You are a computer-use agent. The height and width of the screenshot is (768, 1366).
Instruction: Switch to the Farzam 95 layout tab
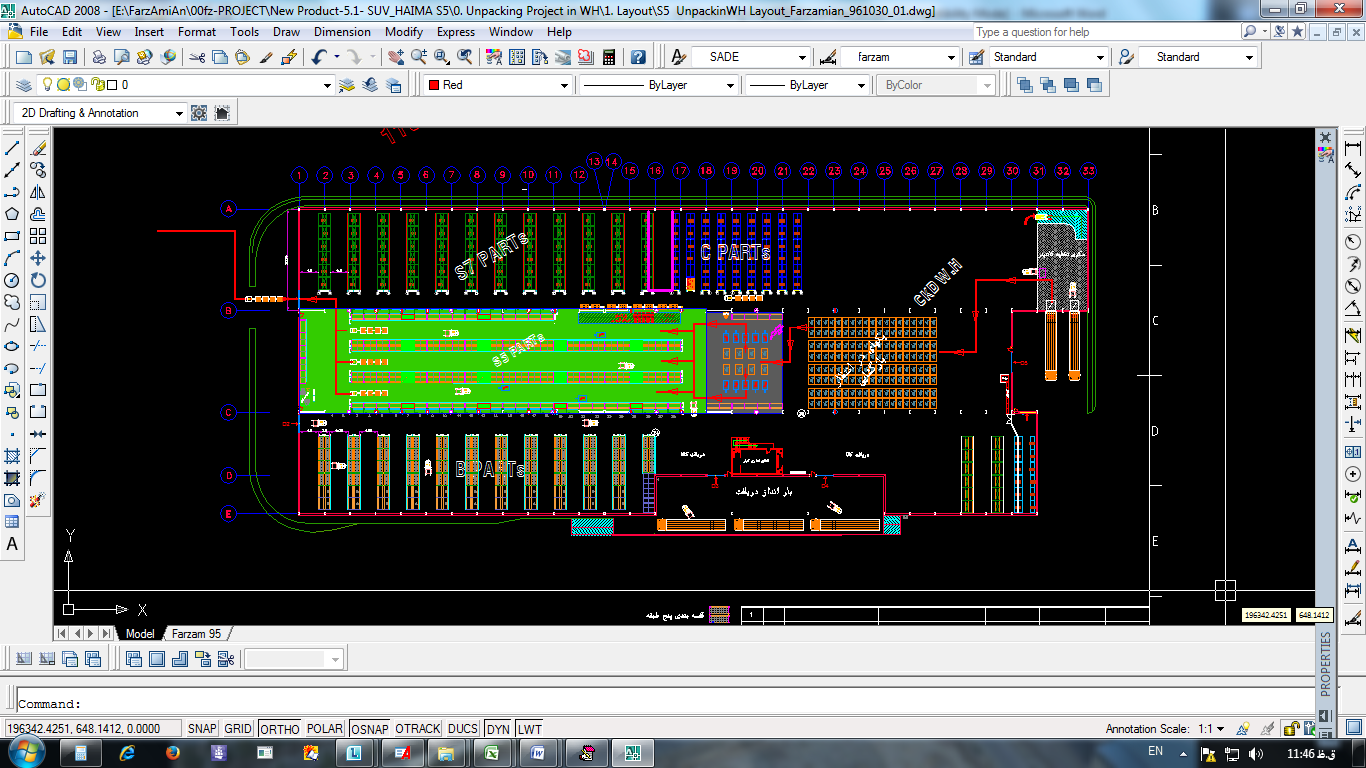197,634
